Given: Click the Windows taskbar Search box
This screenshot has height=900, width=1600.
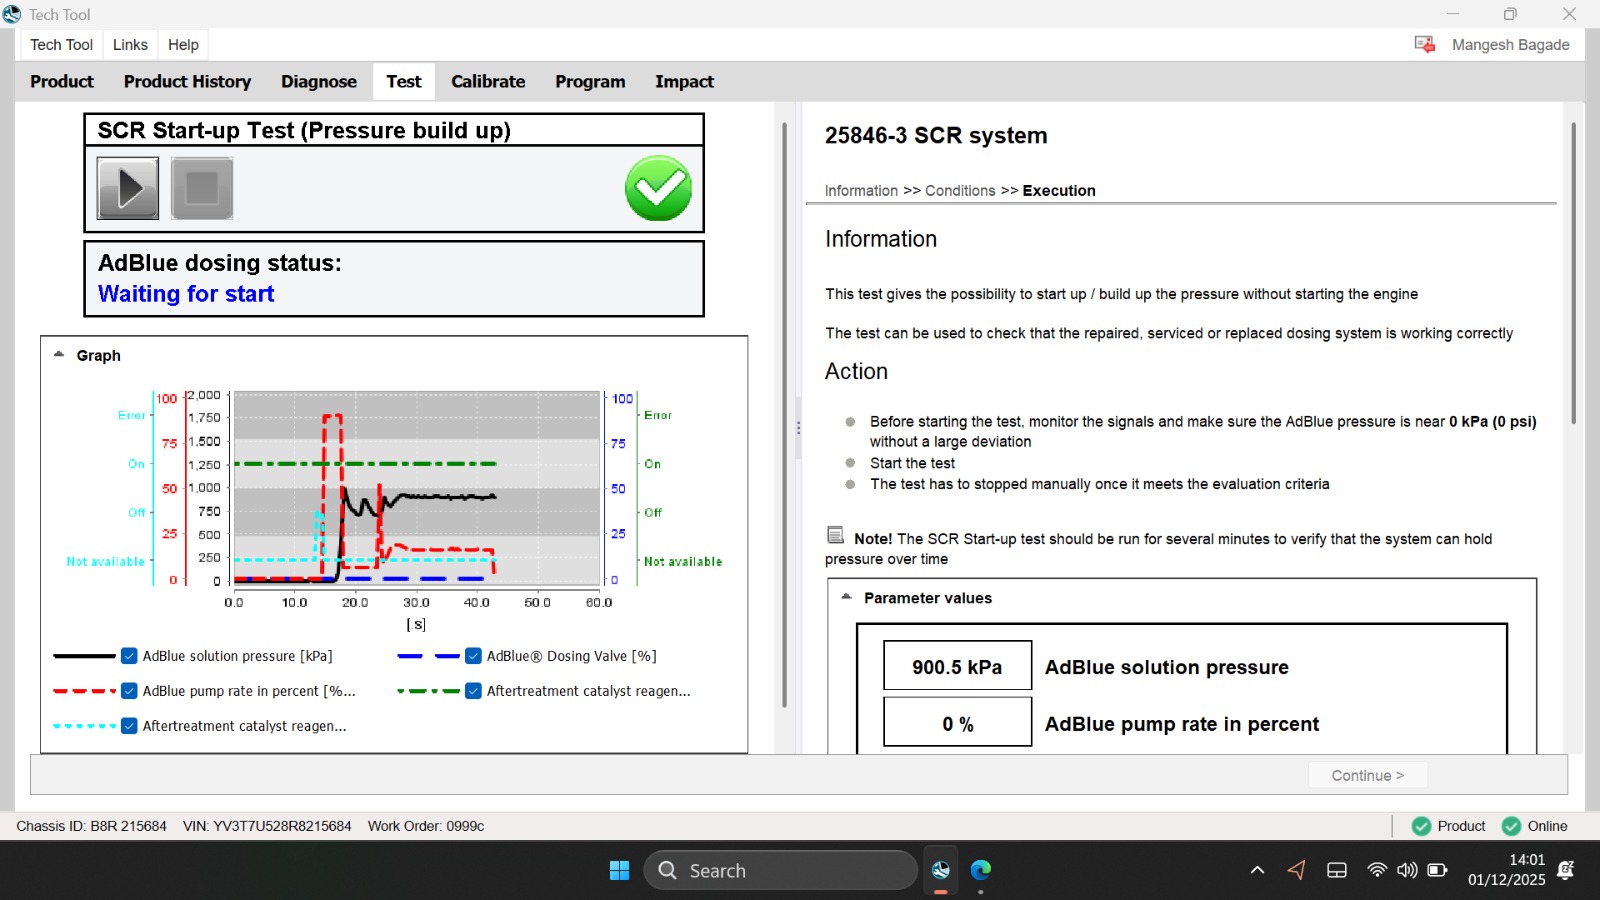Looking at the screenshot, I should [780, 870].
